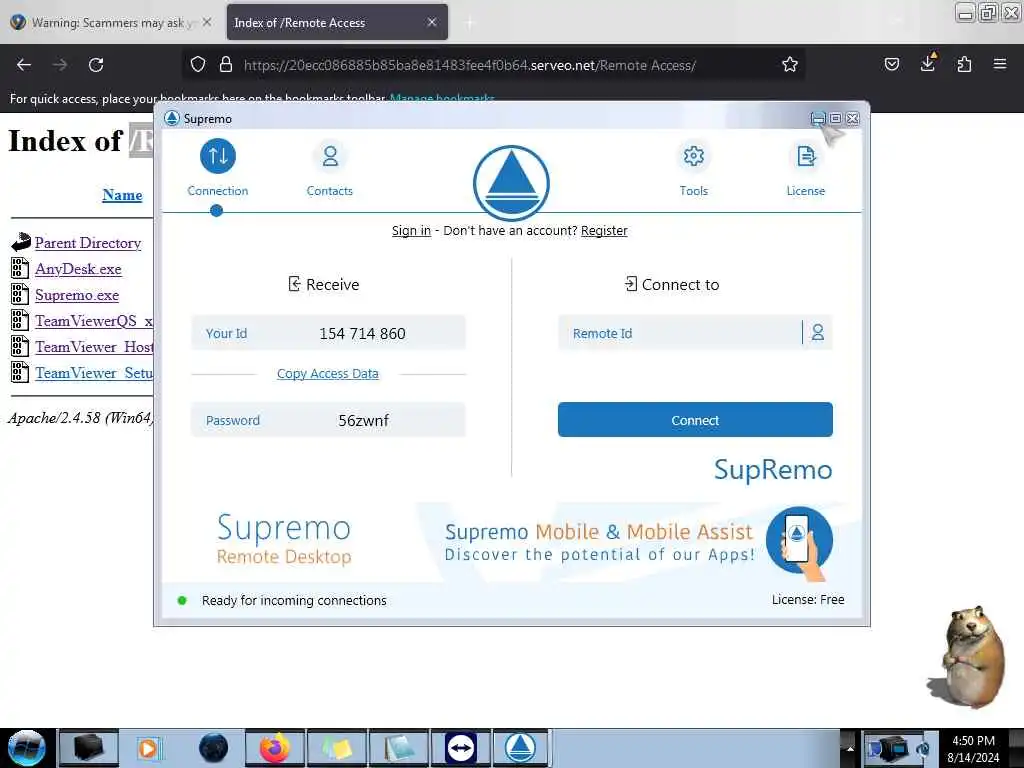Click the sticky notes taskbar icon
This screenshot has height=768, width=1024.
coord(336,748)
